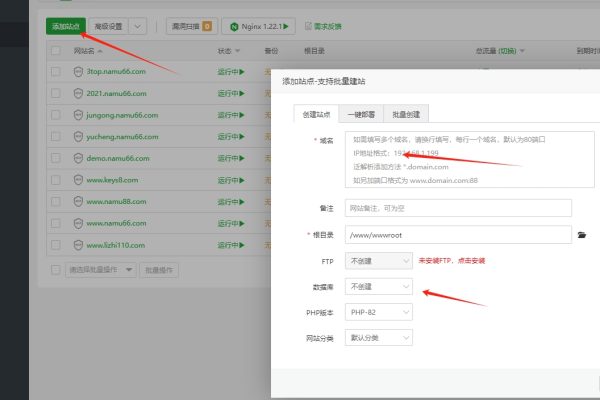The height and width of the screenshot is (400, 600).
Task: Toggle 运行中 status for demo.namu66.com
Action: click(x=231, y=158)
